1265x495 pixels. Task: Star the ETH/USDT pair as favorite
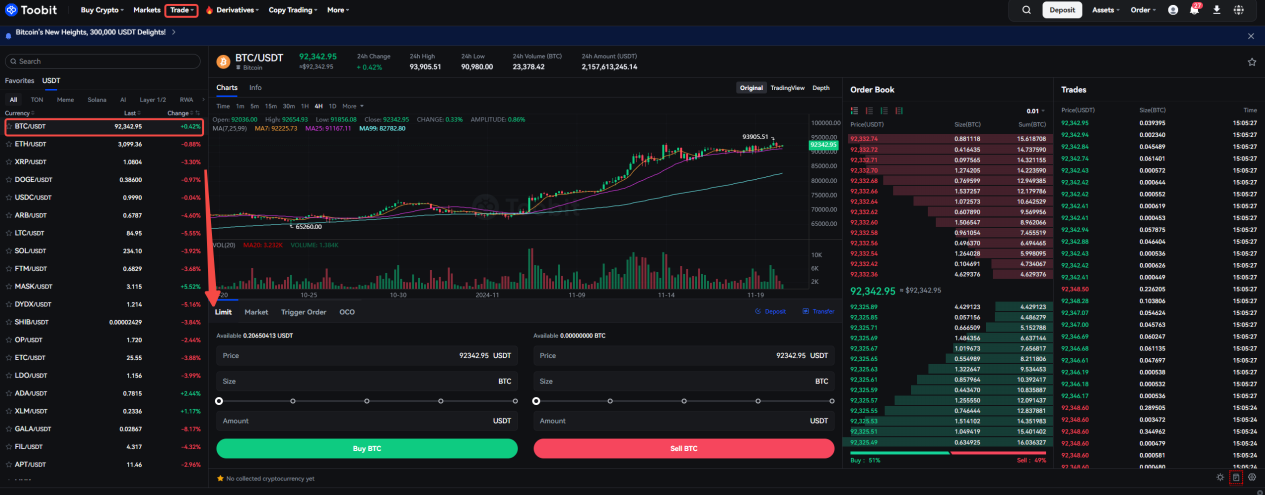tap(9, 145)
